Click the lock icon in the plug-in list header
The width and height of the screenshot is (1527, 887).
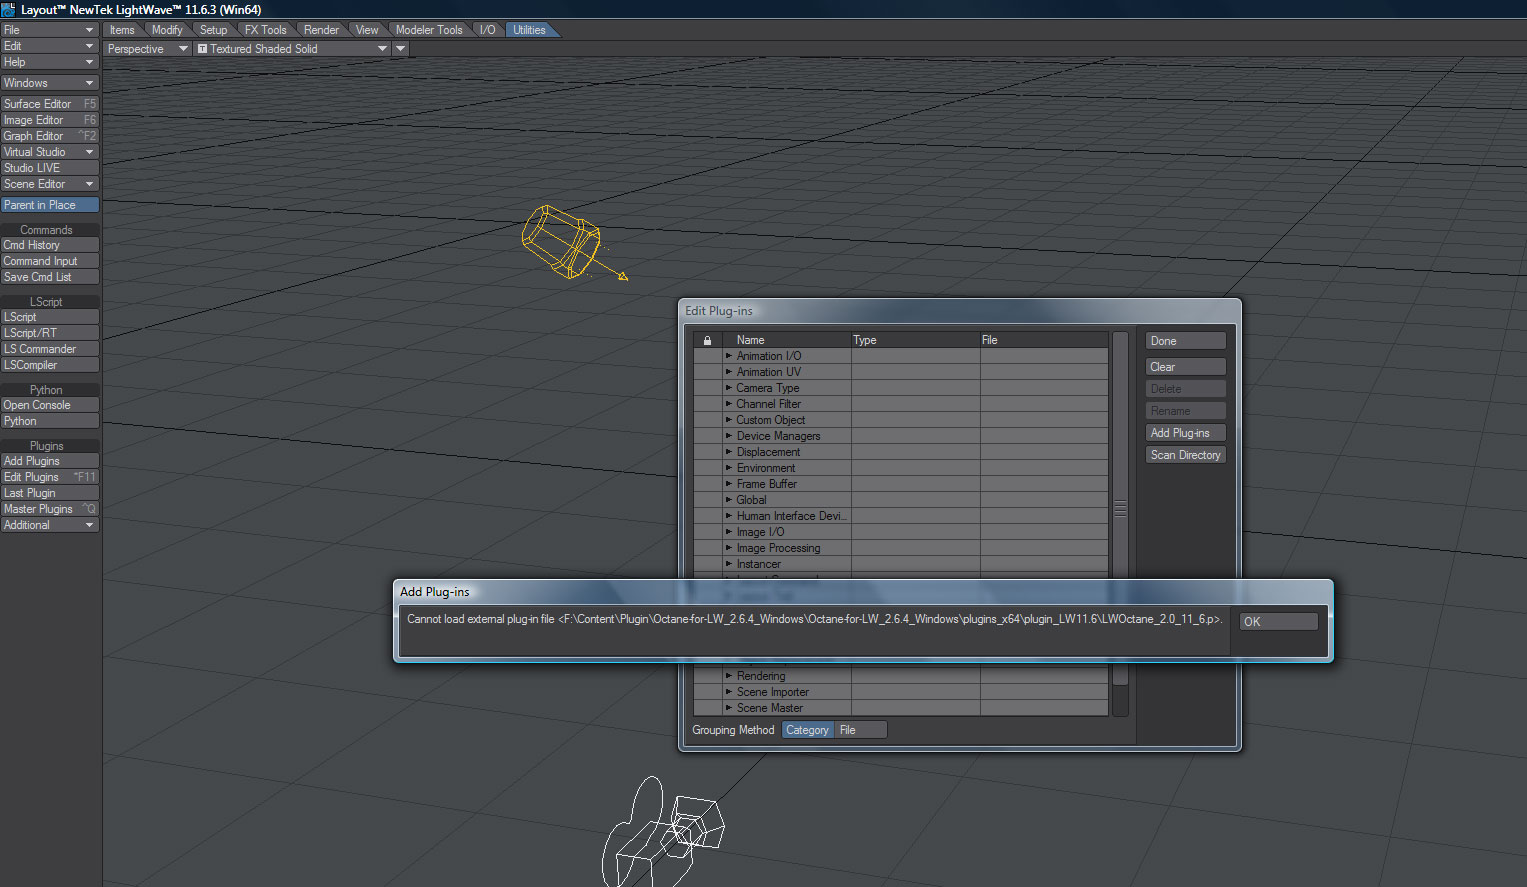point(708,340)
